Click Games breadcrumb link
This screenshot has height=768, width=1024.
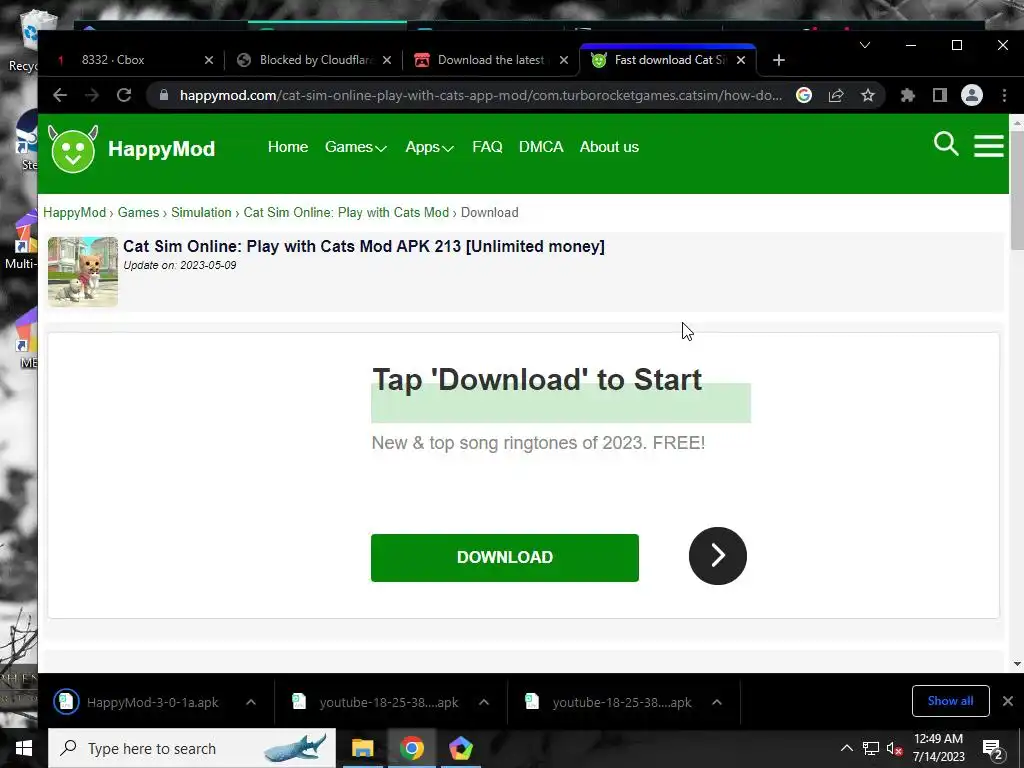click(138, 213)
